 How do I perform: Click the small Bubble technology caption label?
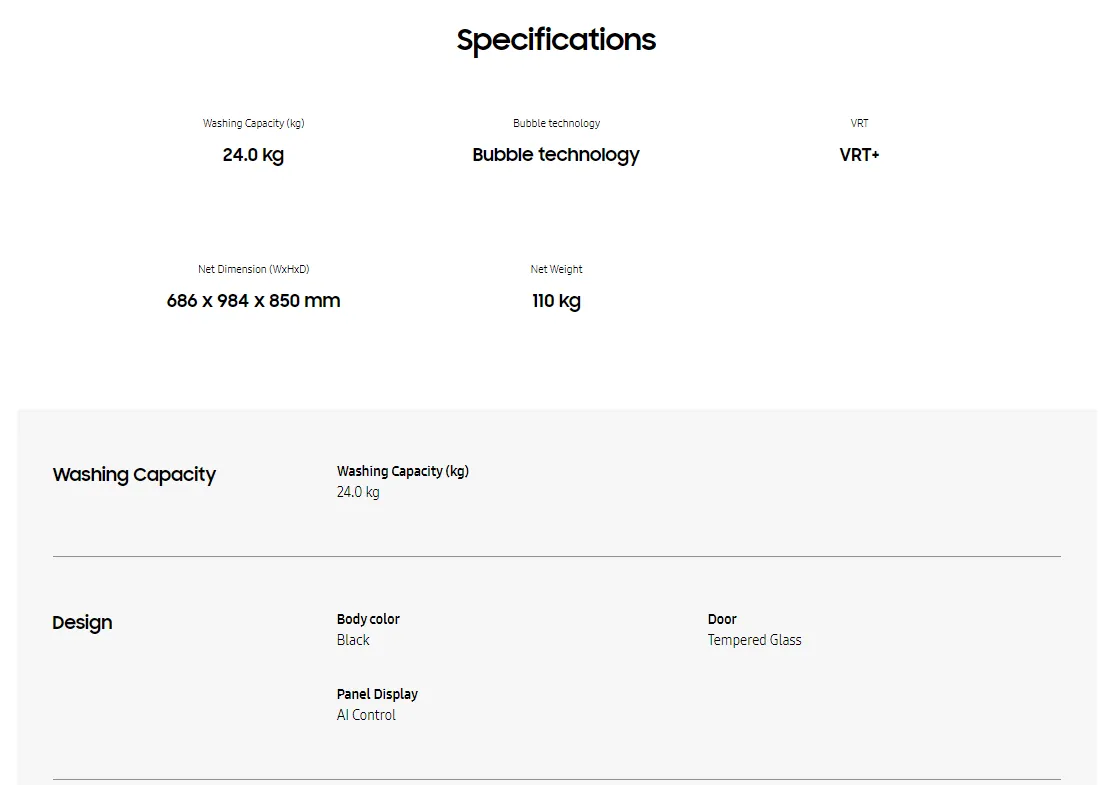556,124
